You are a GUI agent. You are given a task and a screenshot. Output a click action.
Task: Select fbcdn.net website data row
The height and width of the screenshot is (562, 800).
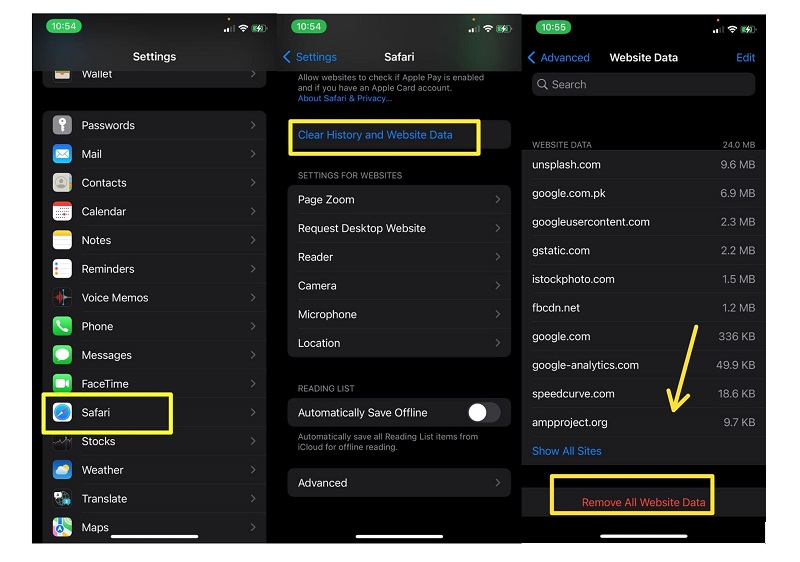click(x=643, y=308)
